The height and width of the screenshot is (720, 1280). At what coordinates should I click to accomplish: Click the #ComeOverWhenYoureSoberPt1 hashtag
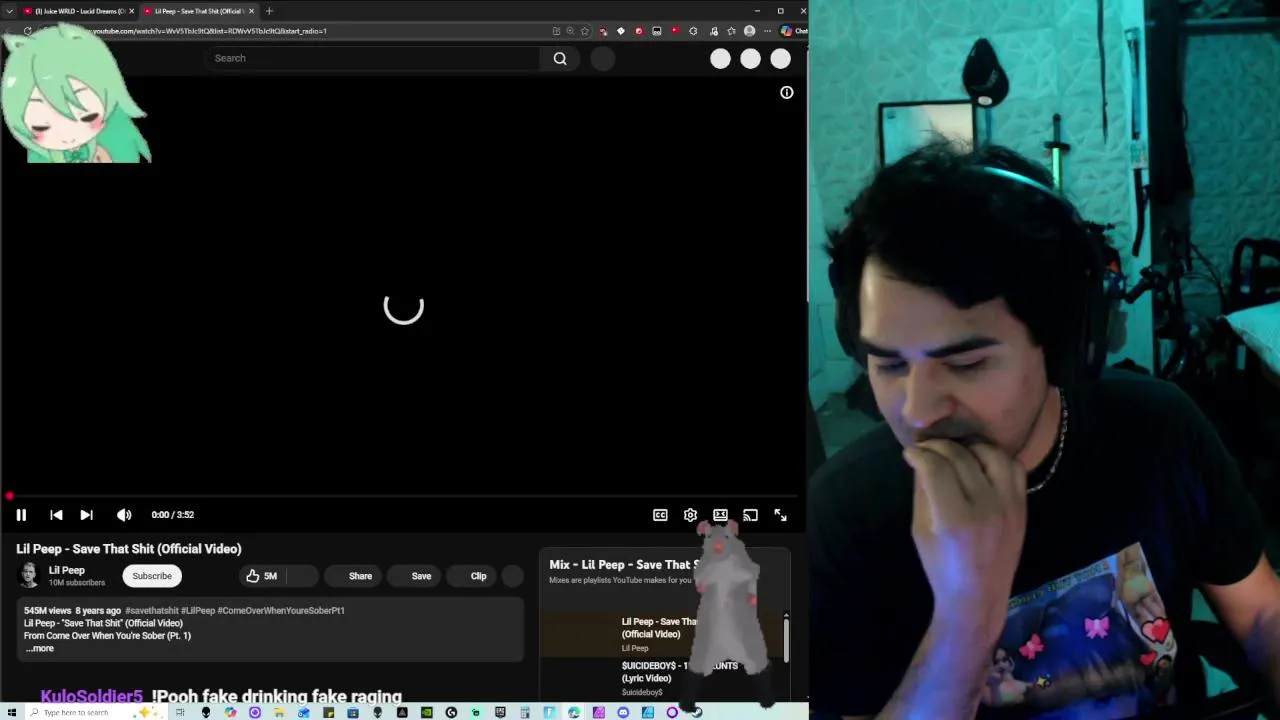tap(281, 610)
